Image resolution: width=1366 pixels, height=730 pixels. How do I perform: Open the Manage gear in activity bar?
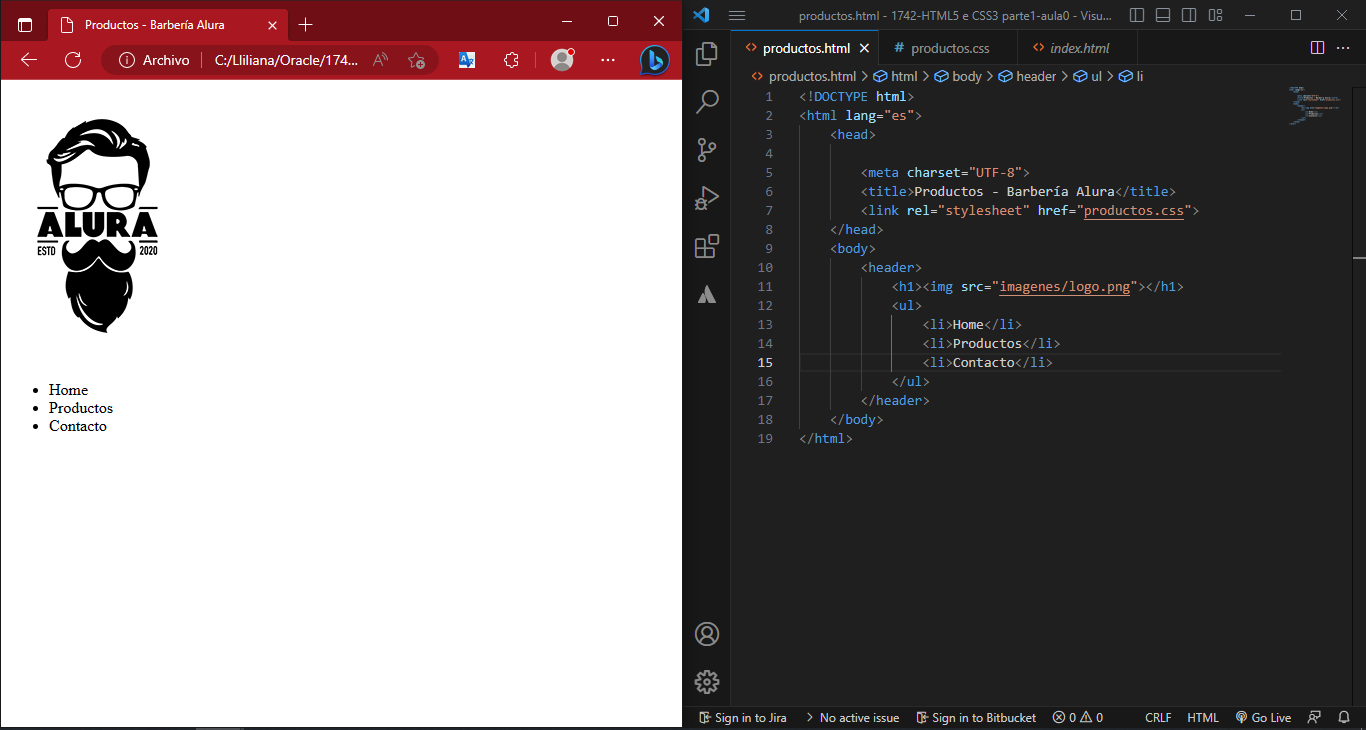707,682
